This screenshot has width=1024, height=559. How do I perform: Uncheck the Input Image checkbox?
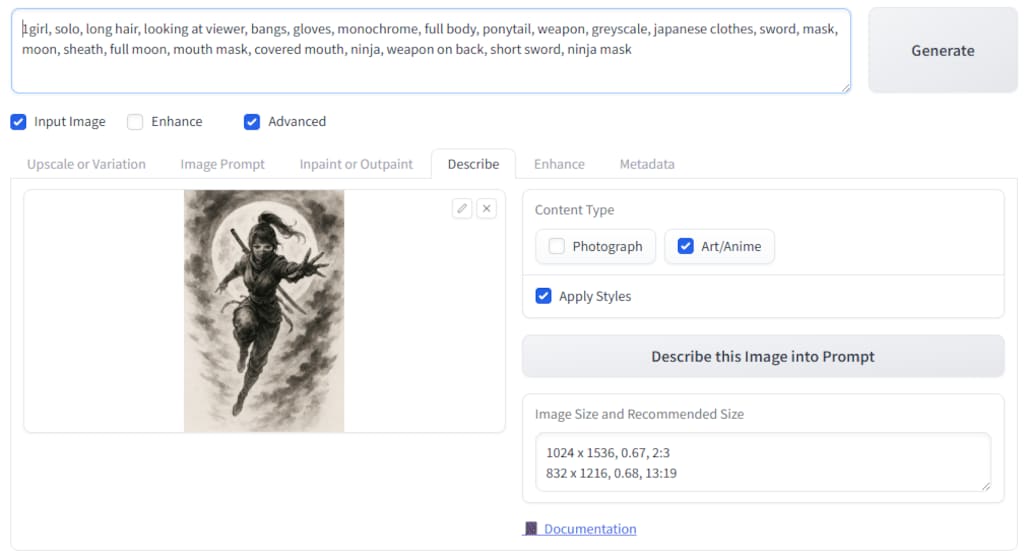point(18,122)
